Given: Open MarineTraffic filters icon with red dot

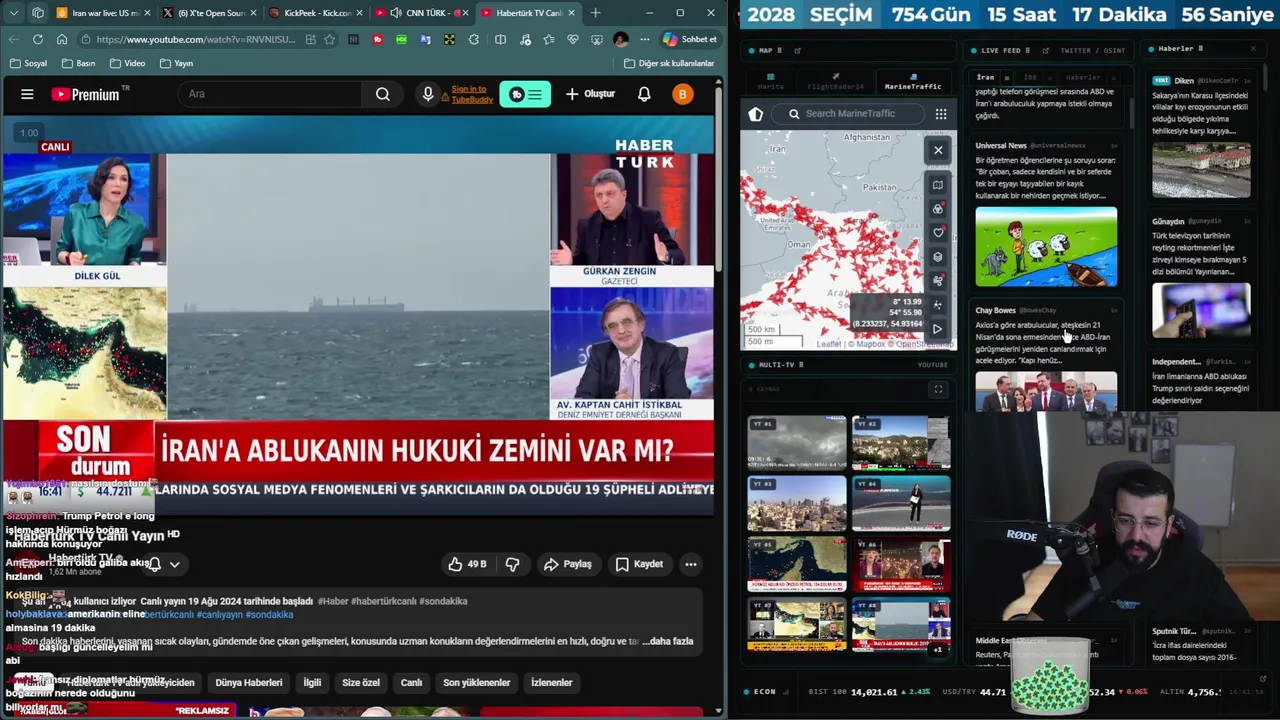Looking at the screenshot, I should point(938,208).
